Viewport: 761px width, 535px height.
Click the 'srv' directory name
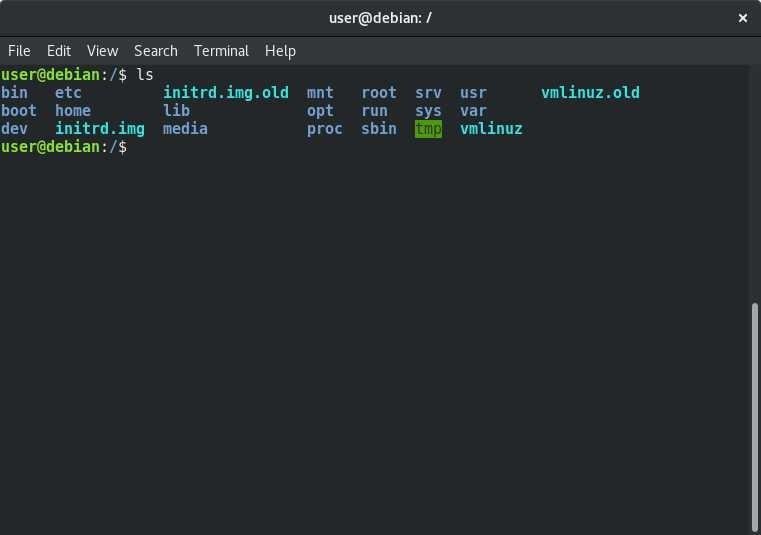[428, 93]
